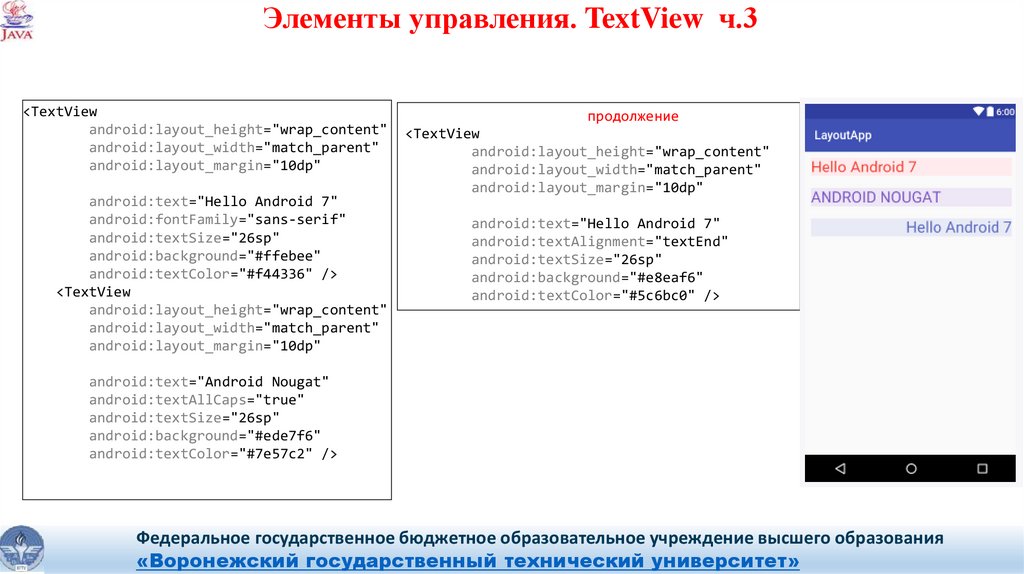Click the battery icon in phone status bar
Viewport: 1024px width, 574px height.
tap(990, 112)
